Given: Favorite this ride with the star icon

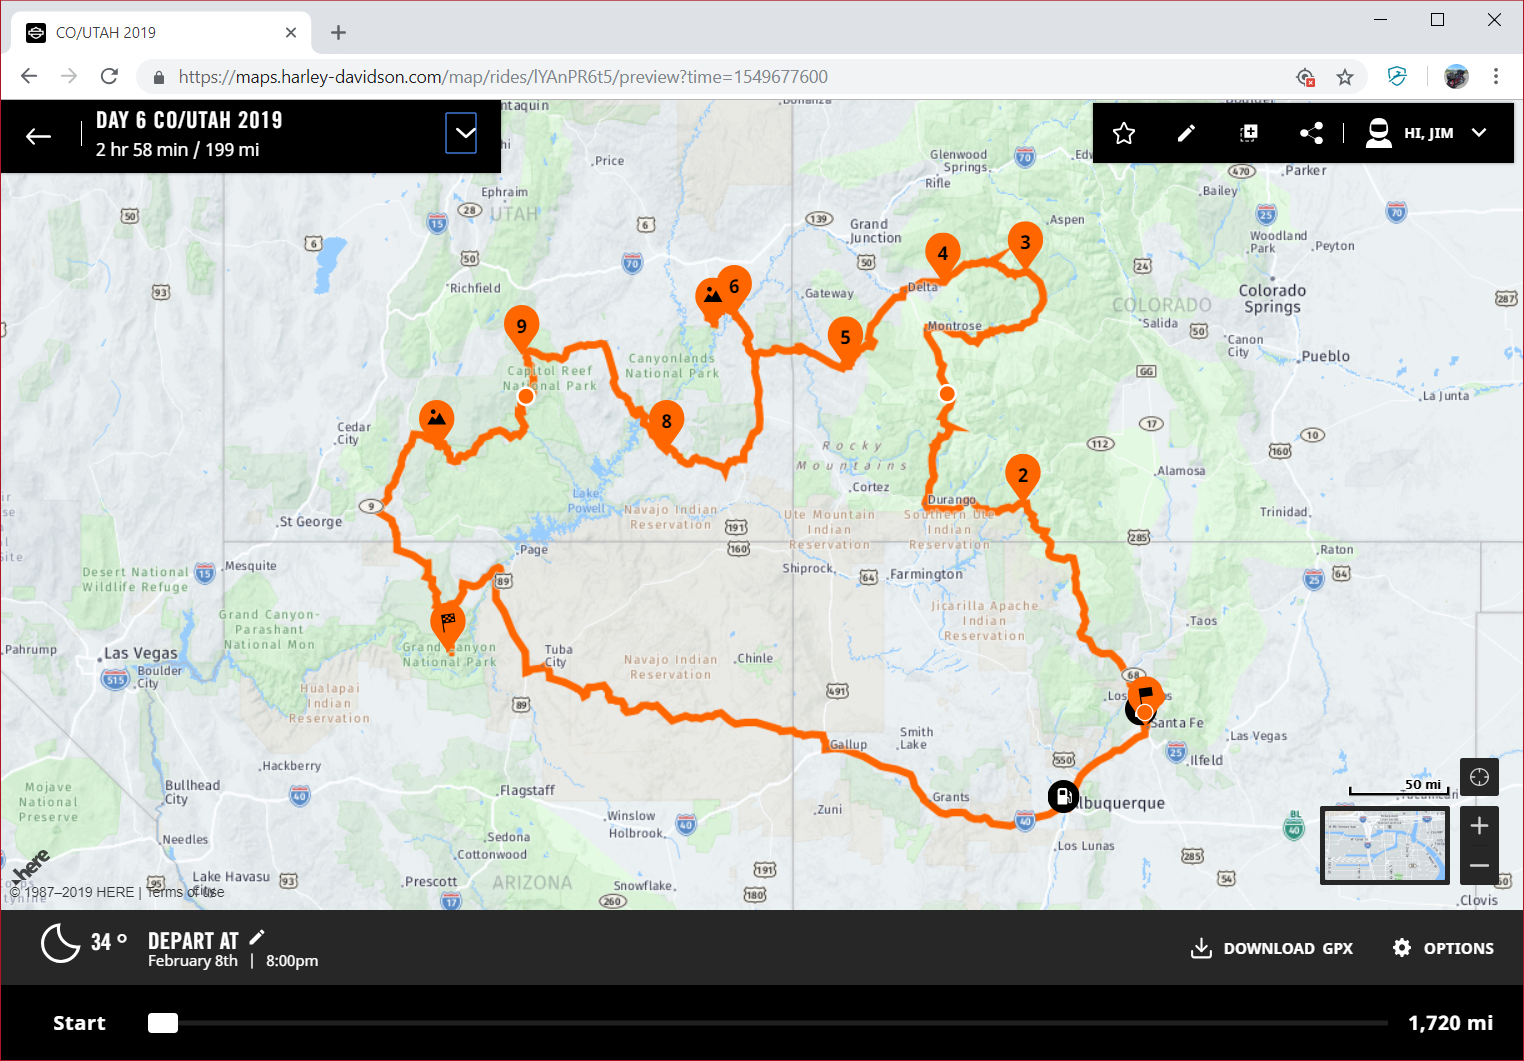Looking at the screenshot, I should pos(1124,133).
